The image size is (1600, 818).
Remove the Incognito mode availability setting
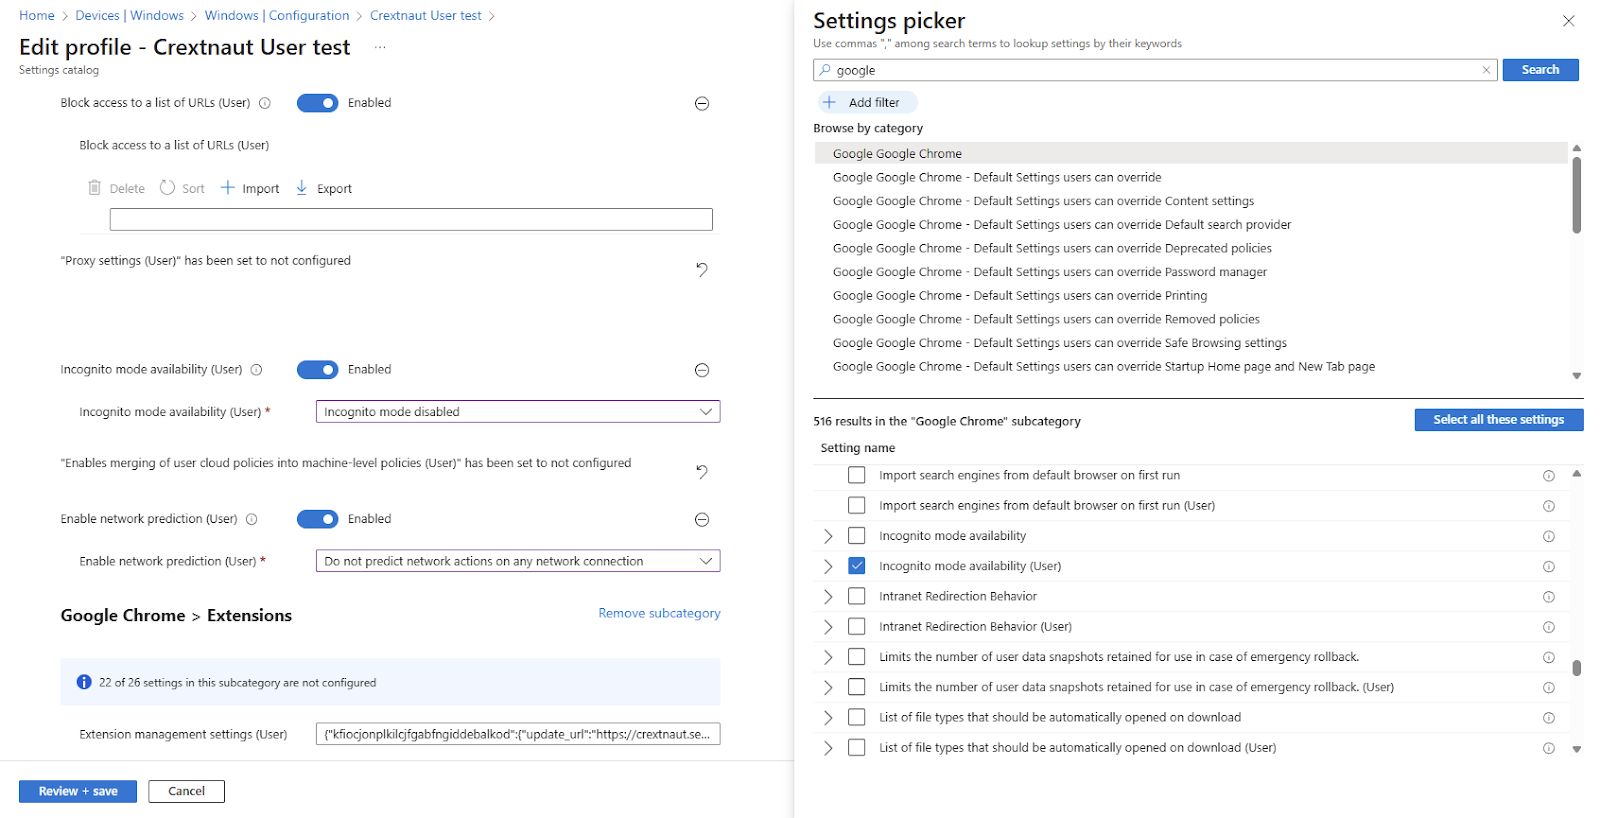pyautogui.click(x=702, y=370)
